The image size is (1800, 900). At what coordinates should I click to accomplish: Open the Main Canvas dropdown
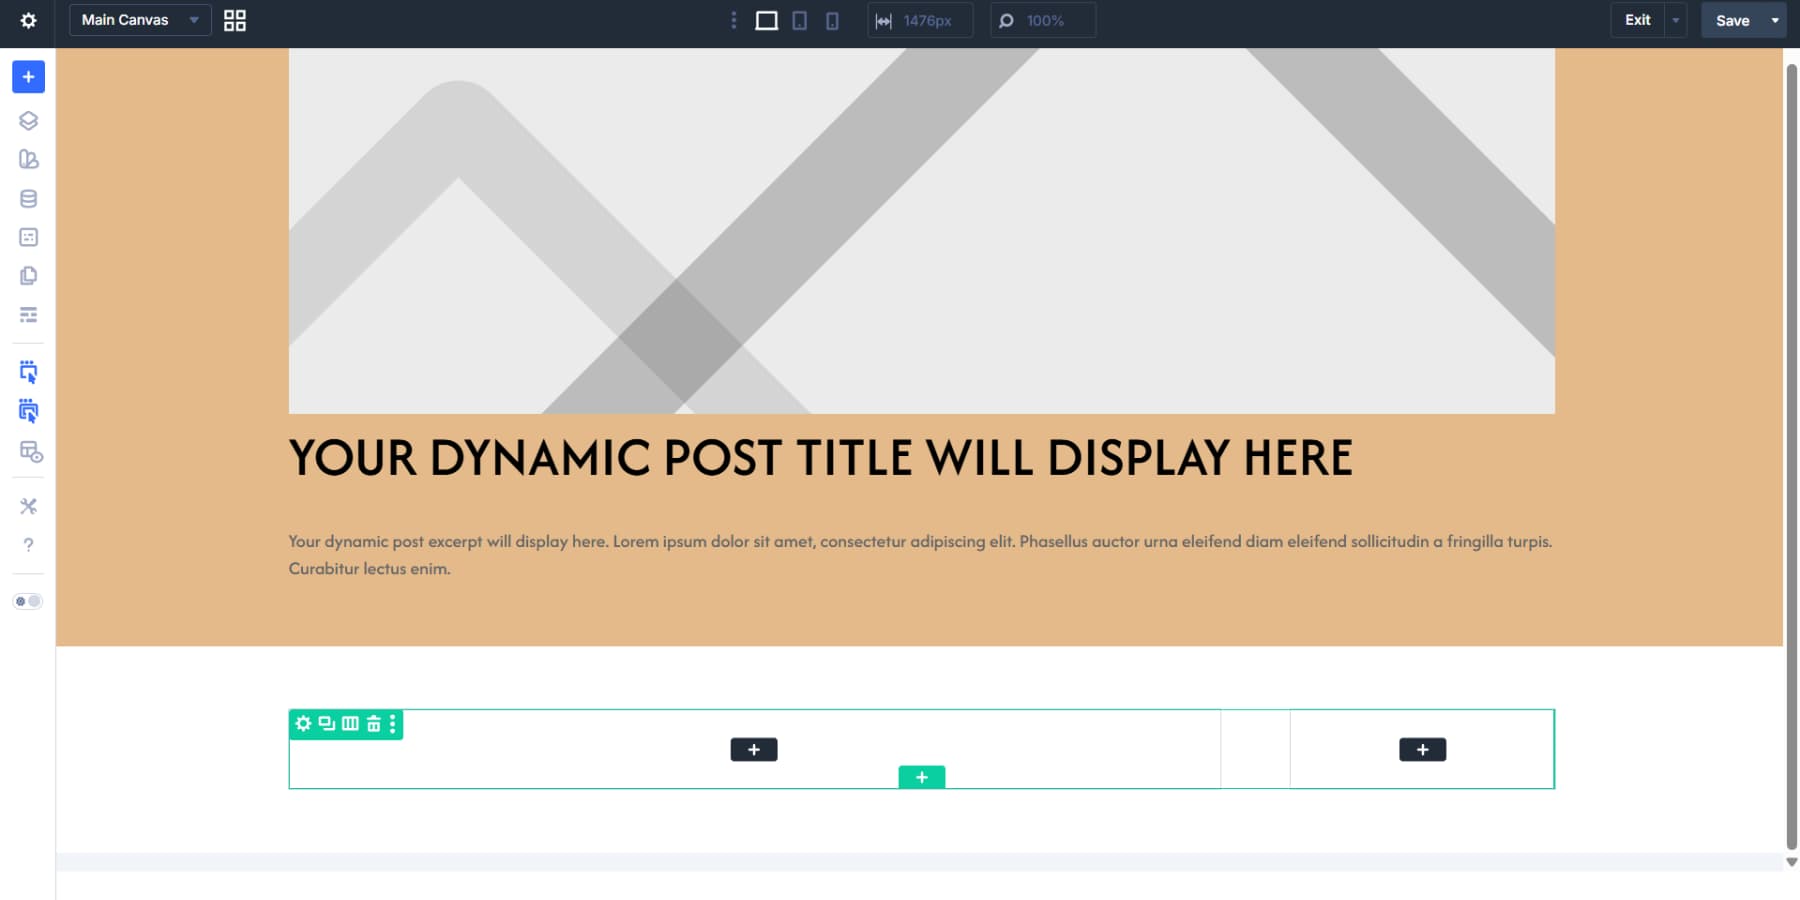(138, 20)
